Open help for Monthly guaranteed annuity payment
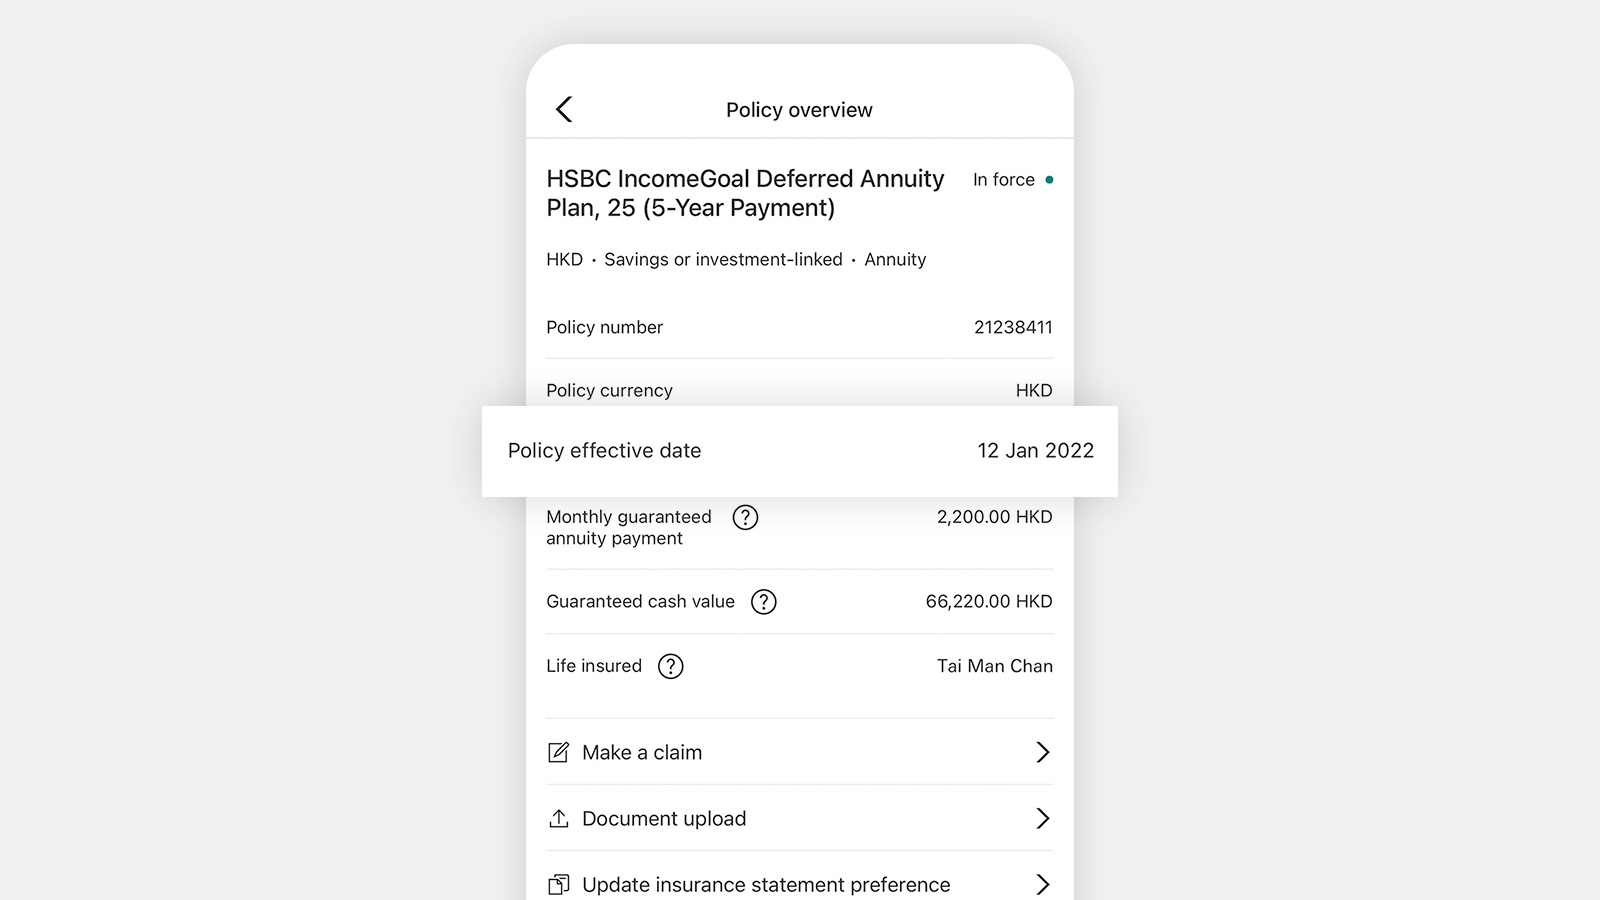Image resolution: width=1600 pixels, height=900 pixels. 745,517
